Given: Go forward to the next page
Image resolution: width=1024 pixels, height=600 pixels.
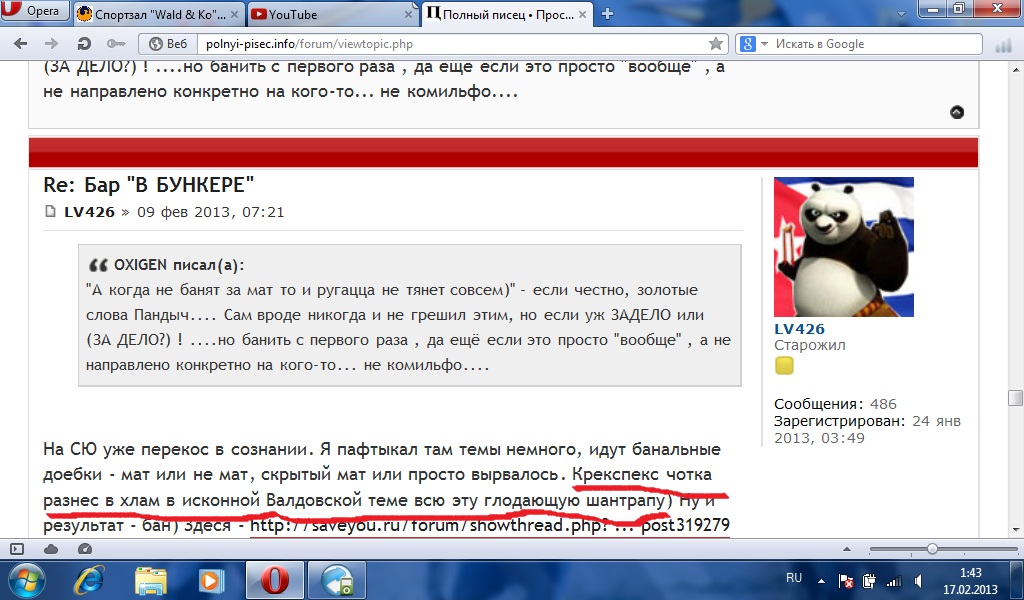Looking at the screenshot, I should pos(51,44).
